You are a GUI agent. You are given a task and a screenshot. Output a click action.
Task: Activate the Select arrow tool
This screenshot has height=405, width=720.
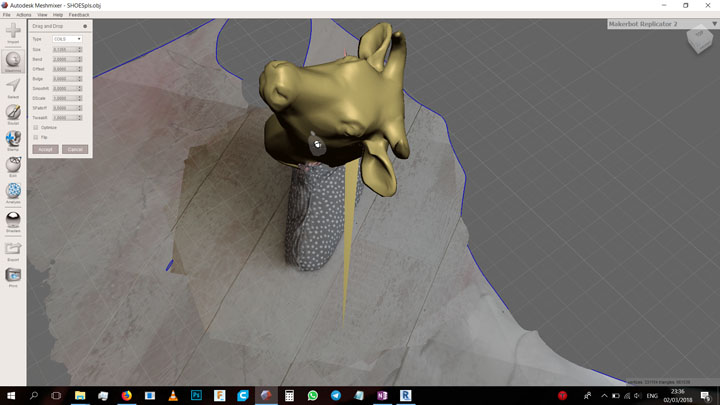pyautogui.click(x=13, y=86)
